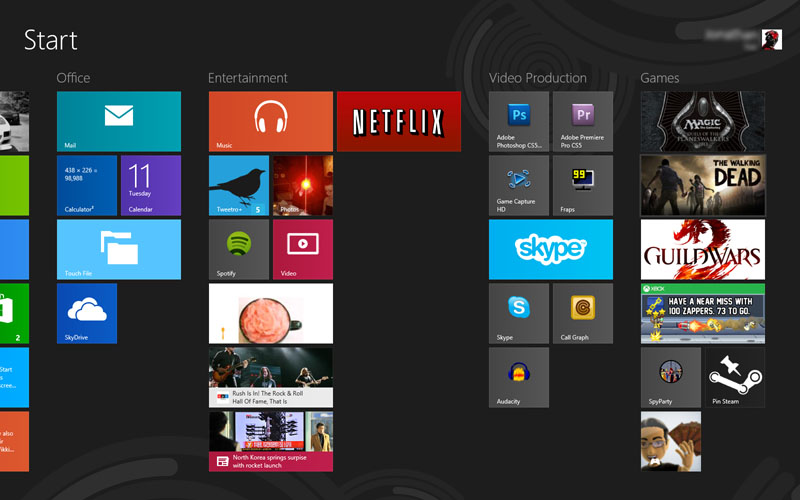Image resolution: width=800 pixels, height=500 pixels.
Task: Open the Call Graph tile
Action: [x=582, y=313]
